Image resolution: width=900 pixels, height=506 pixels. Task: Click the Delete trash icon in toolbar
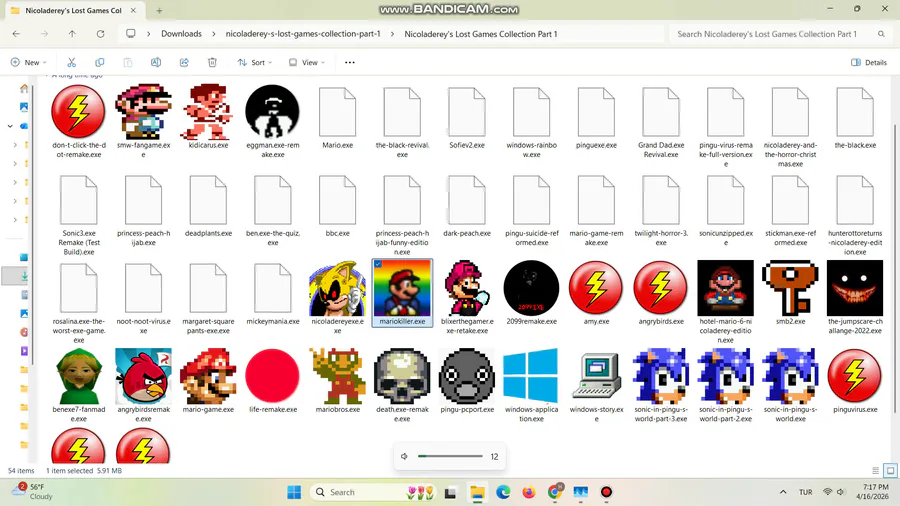coord(212,62)
